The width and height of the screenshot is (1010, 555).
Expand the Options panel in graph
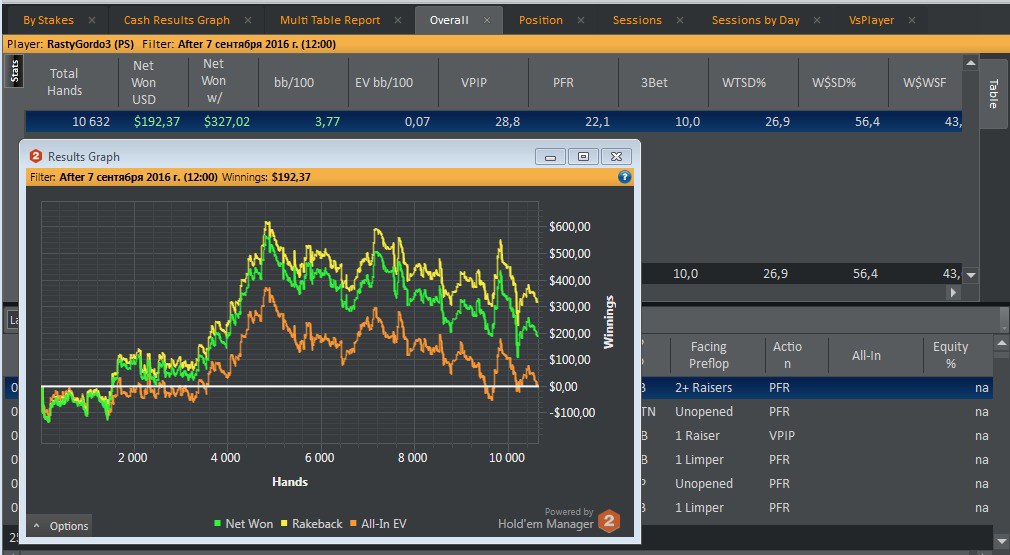coord(60,526)
